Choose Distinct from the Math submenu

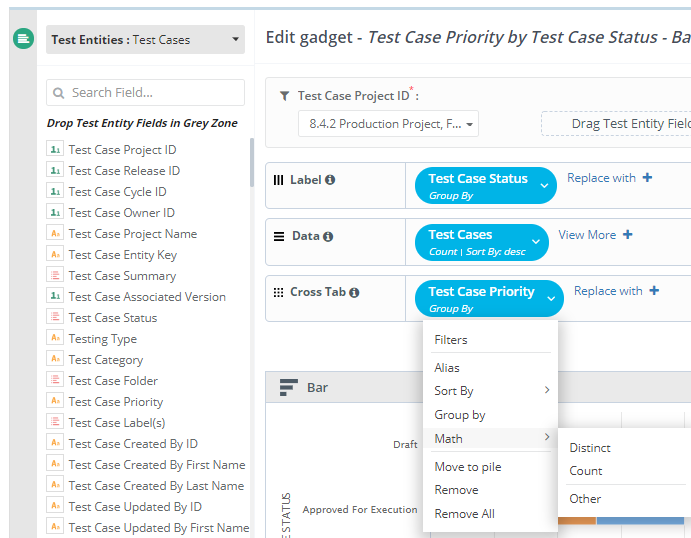coord(590,448)
